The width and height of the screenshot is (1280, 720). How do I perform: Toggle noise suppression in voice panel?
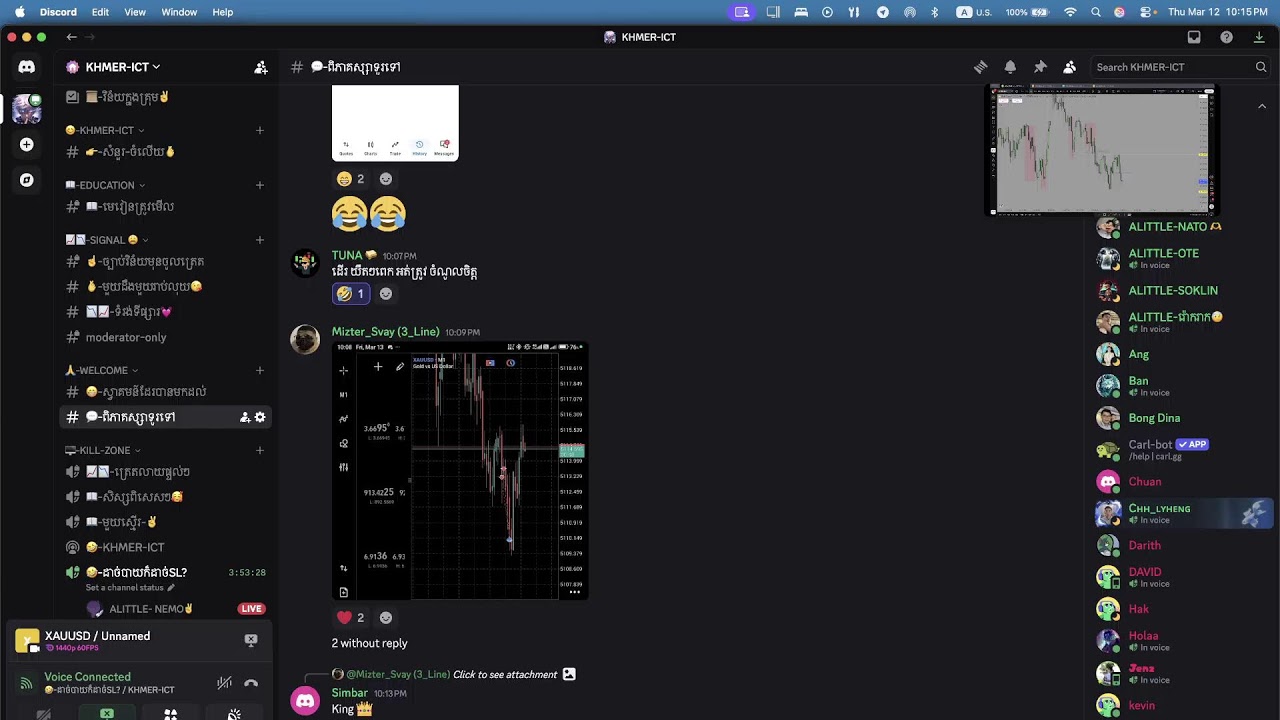coord(224,683)
